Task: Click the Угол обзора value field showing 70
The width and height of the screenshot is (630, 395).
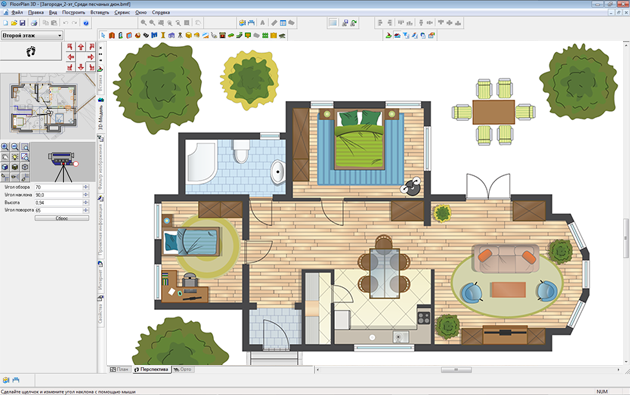Action: click(59, 187)
